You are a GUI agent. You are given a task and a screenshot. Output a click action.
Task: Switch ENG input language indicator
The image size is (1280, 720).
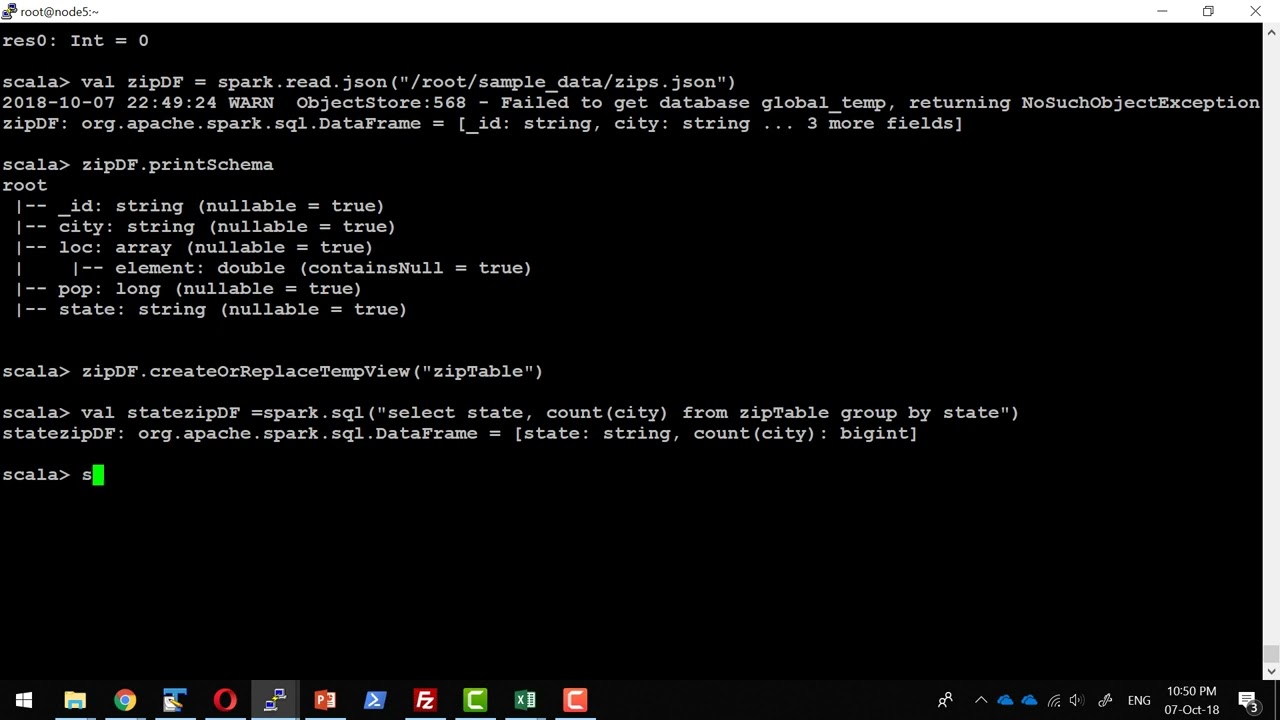point(1139,700)
